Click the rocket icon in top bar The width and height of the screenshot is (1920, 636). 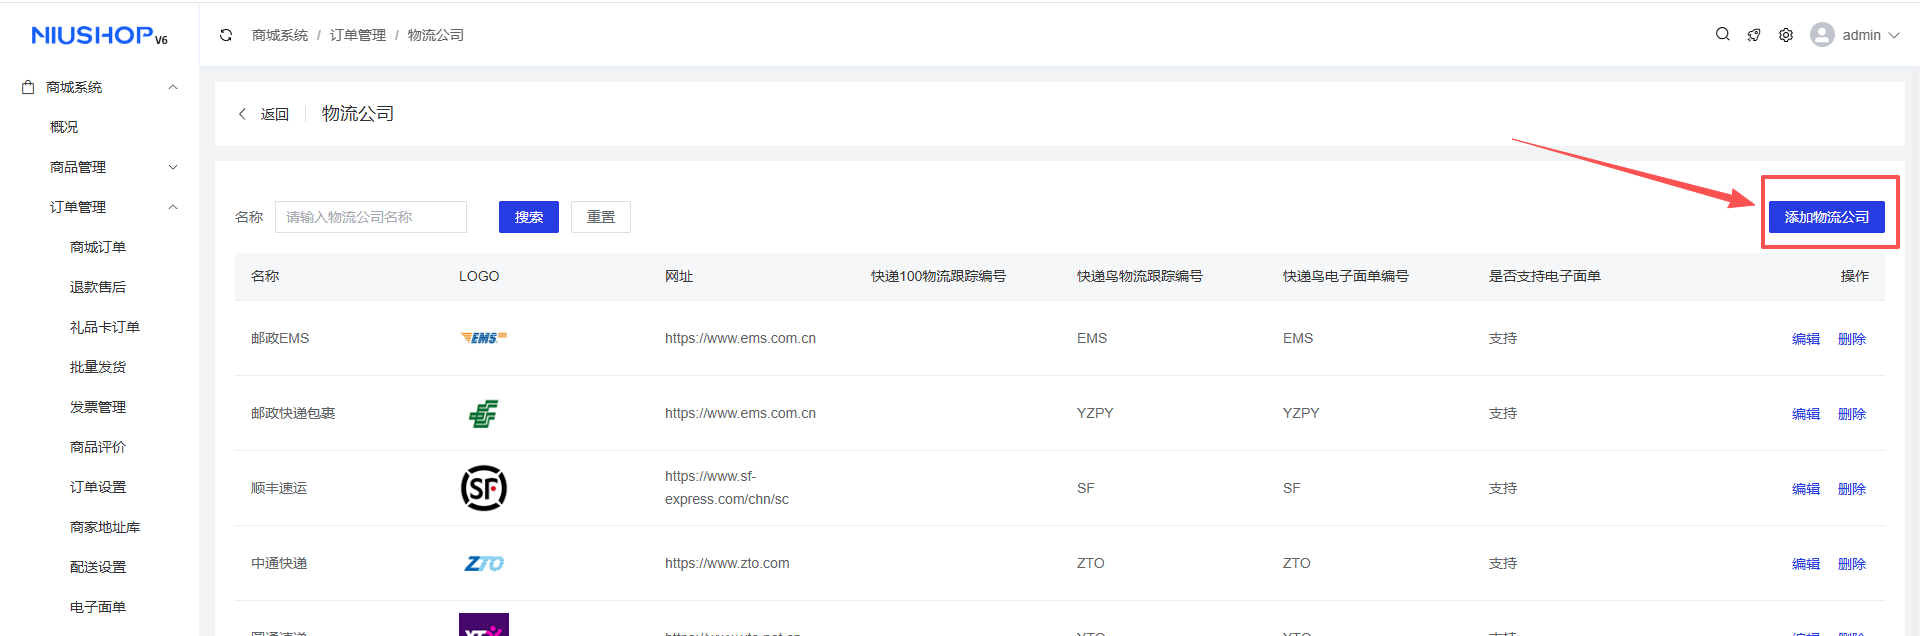1754,35
